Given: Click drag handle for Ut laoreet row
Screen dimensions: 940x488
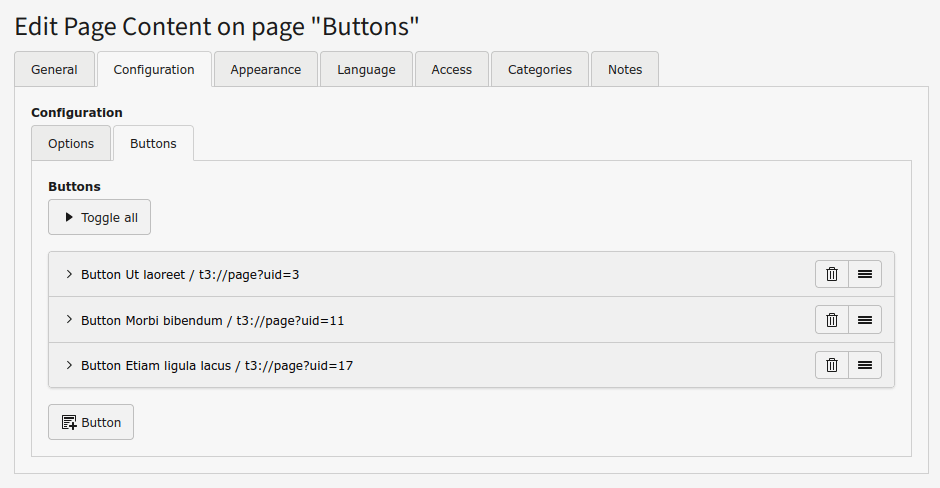Looking at the screenshot, I should point(865,274).
